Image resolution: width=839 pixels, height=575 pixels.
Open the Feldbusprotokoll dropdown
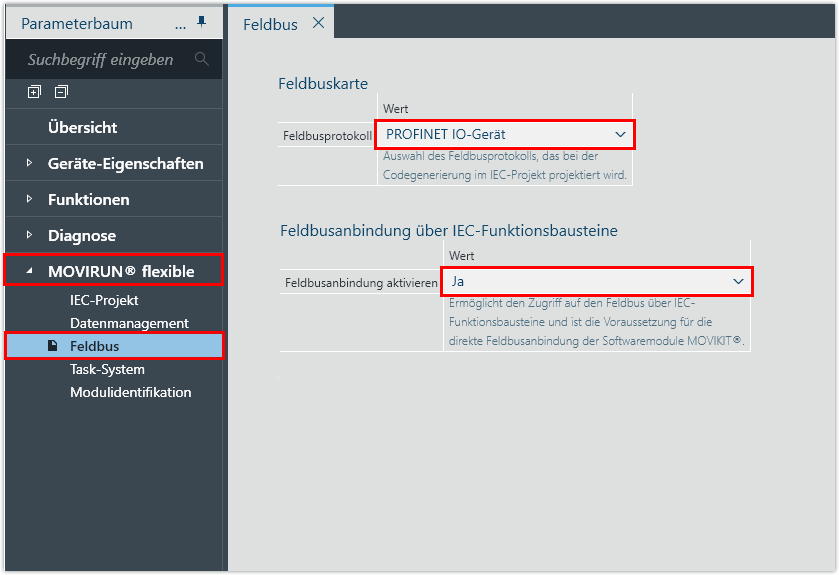click(x=617, y=134)
